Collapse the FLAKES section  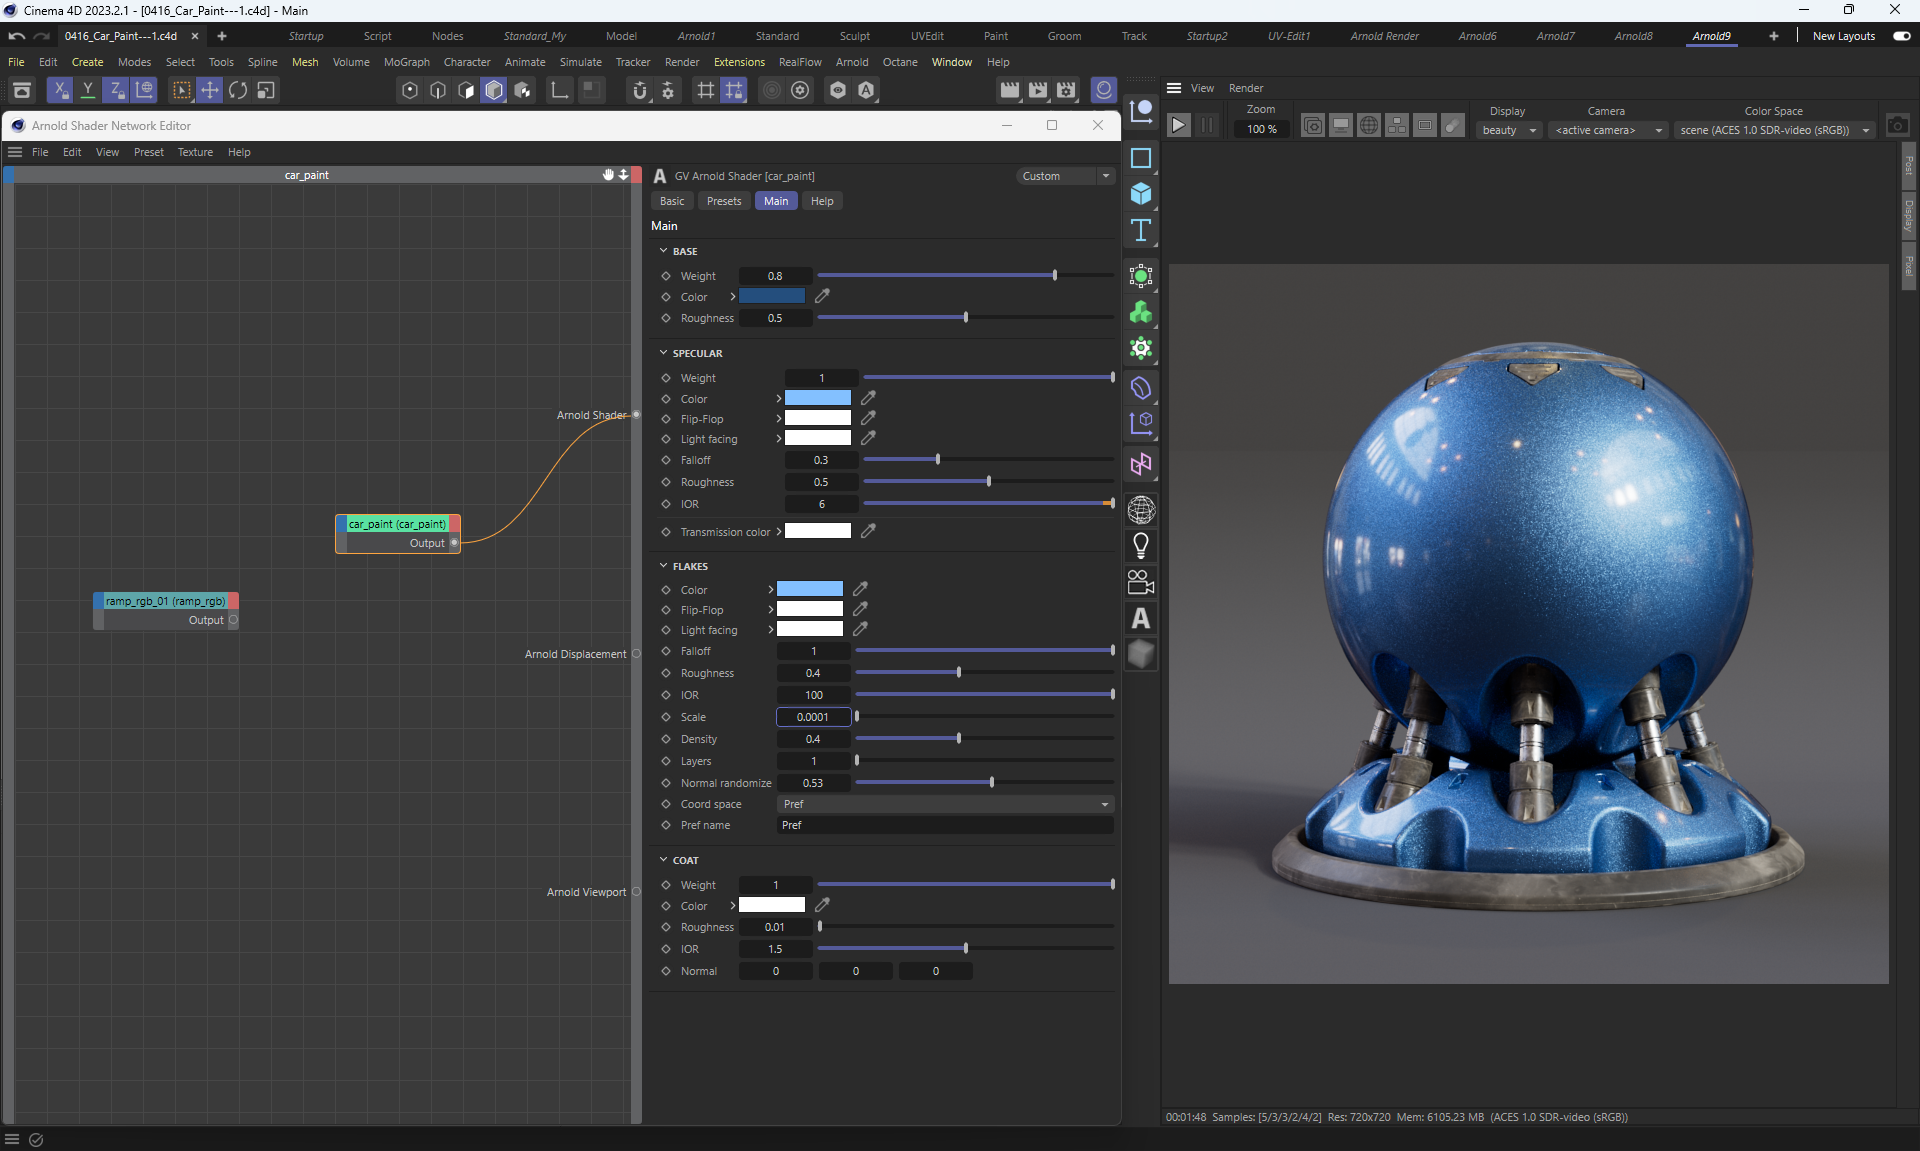coord(663,566)
